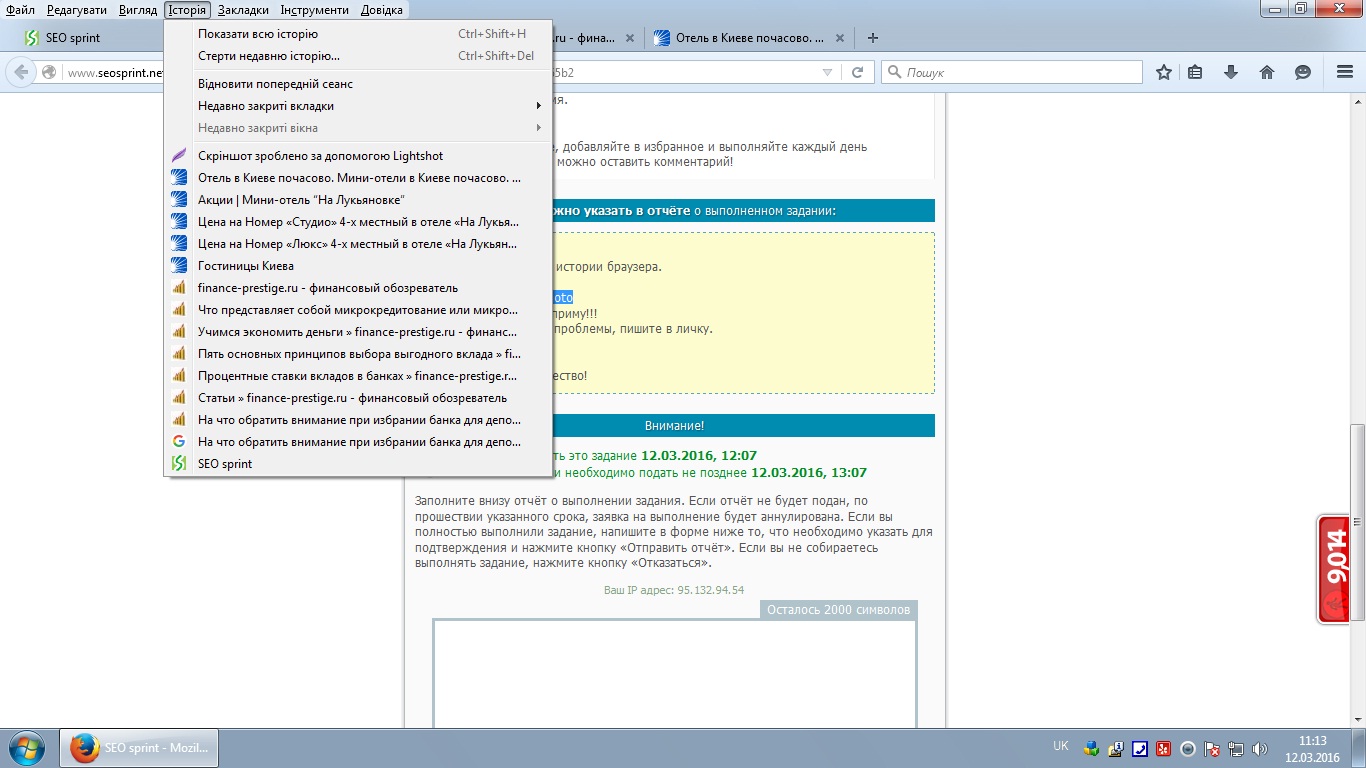The image size is (1366, 768).
Task: Click the blue phone tray icon
Action: [x=1139, y=748]
